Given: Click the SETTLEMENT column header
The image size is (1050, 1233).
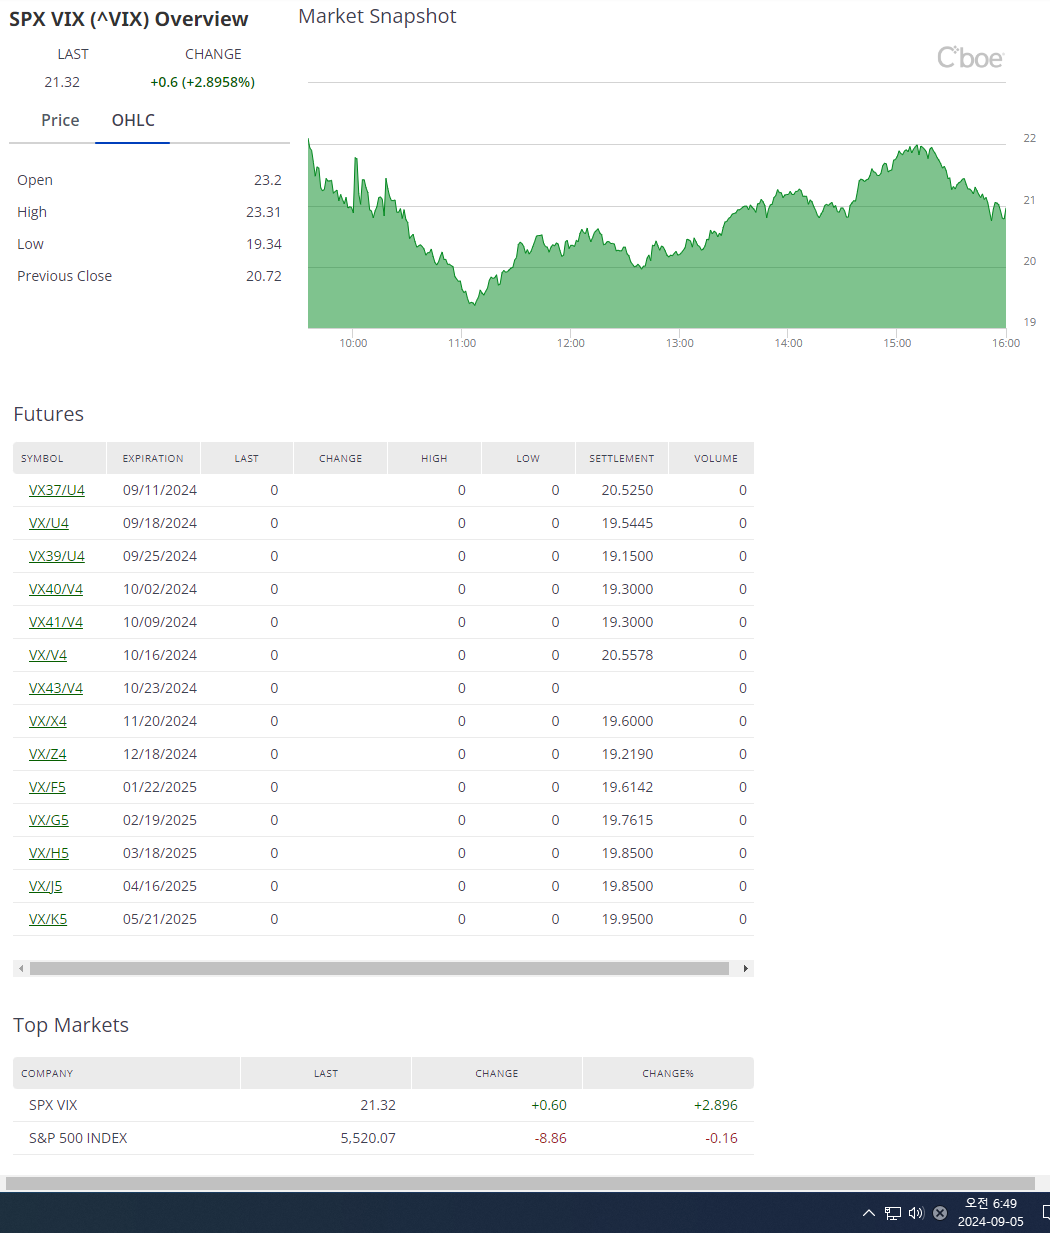Looking at the screenshot, I should pos(621,458).
